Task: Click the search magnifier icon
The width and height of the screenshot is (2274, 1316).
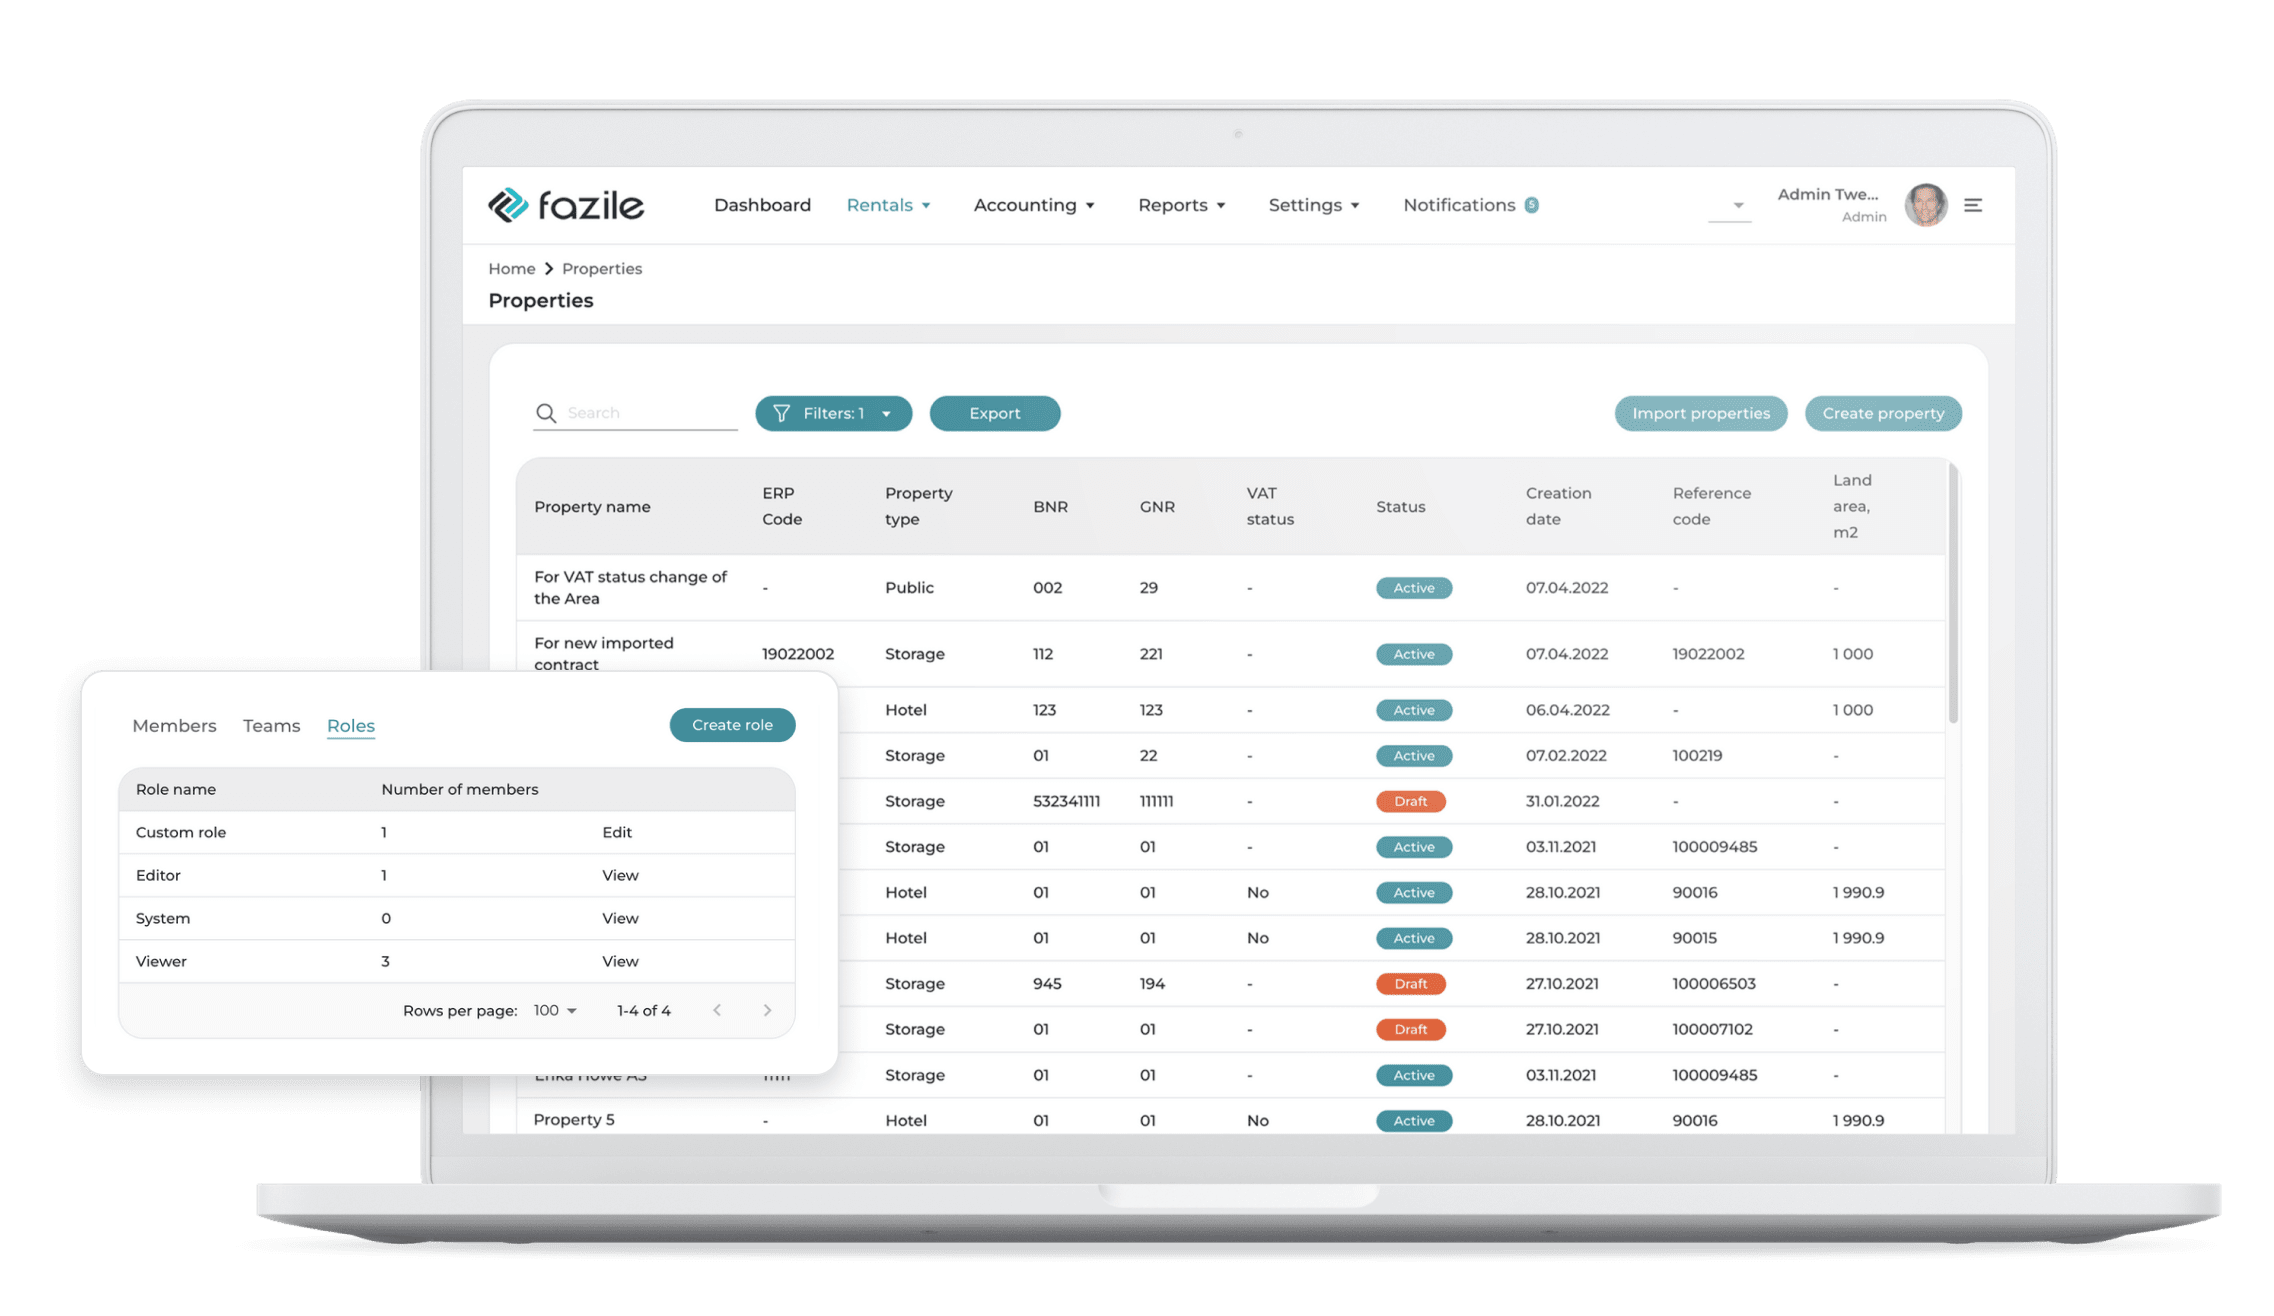Action: [546, 413]
